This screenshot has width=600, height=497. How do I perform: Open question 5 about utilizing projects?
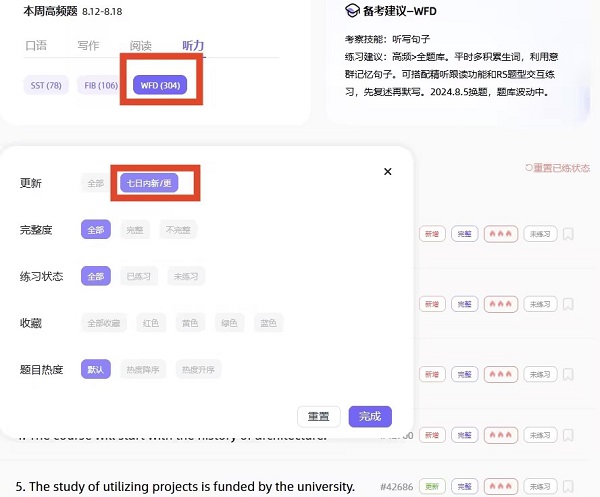pos(185,487)
